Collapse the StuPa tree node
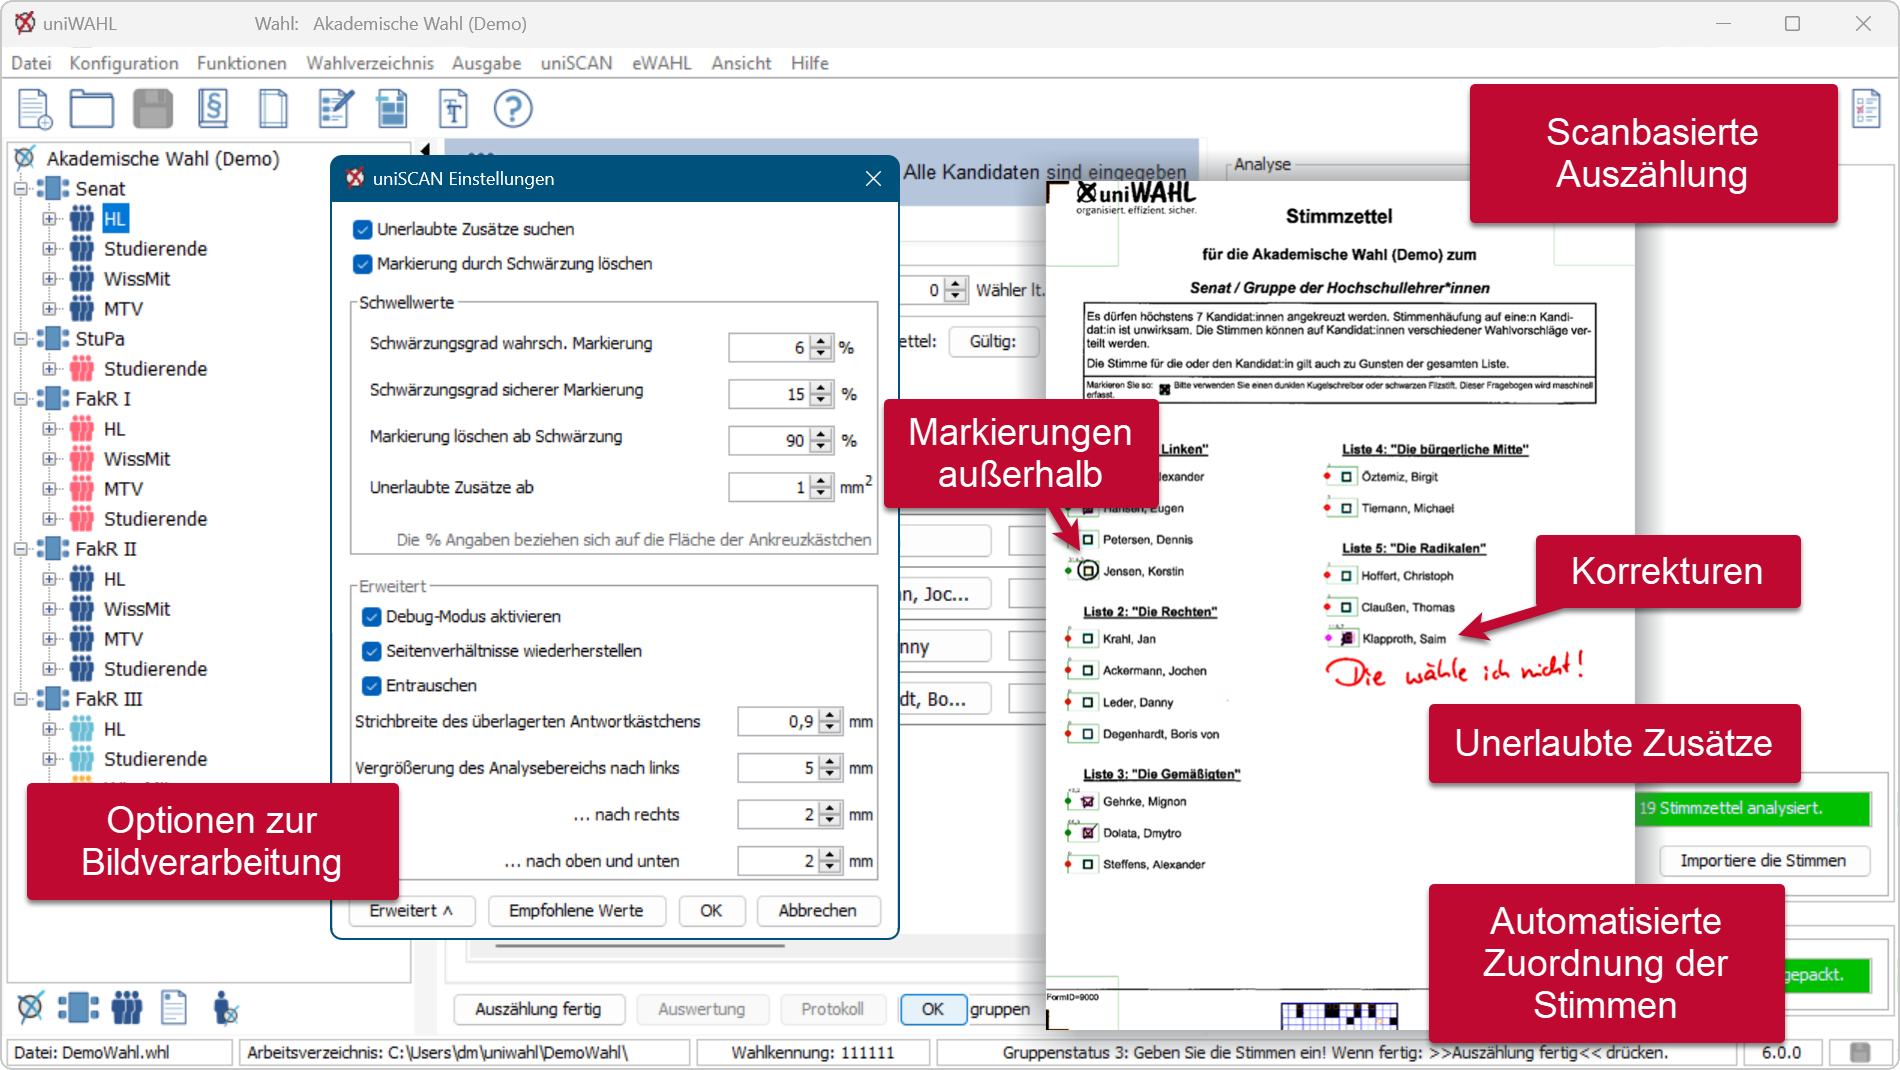Viewport: 1900px width, 1070px height. (20, 338)
